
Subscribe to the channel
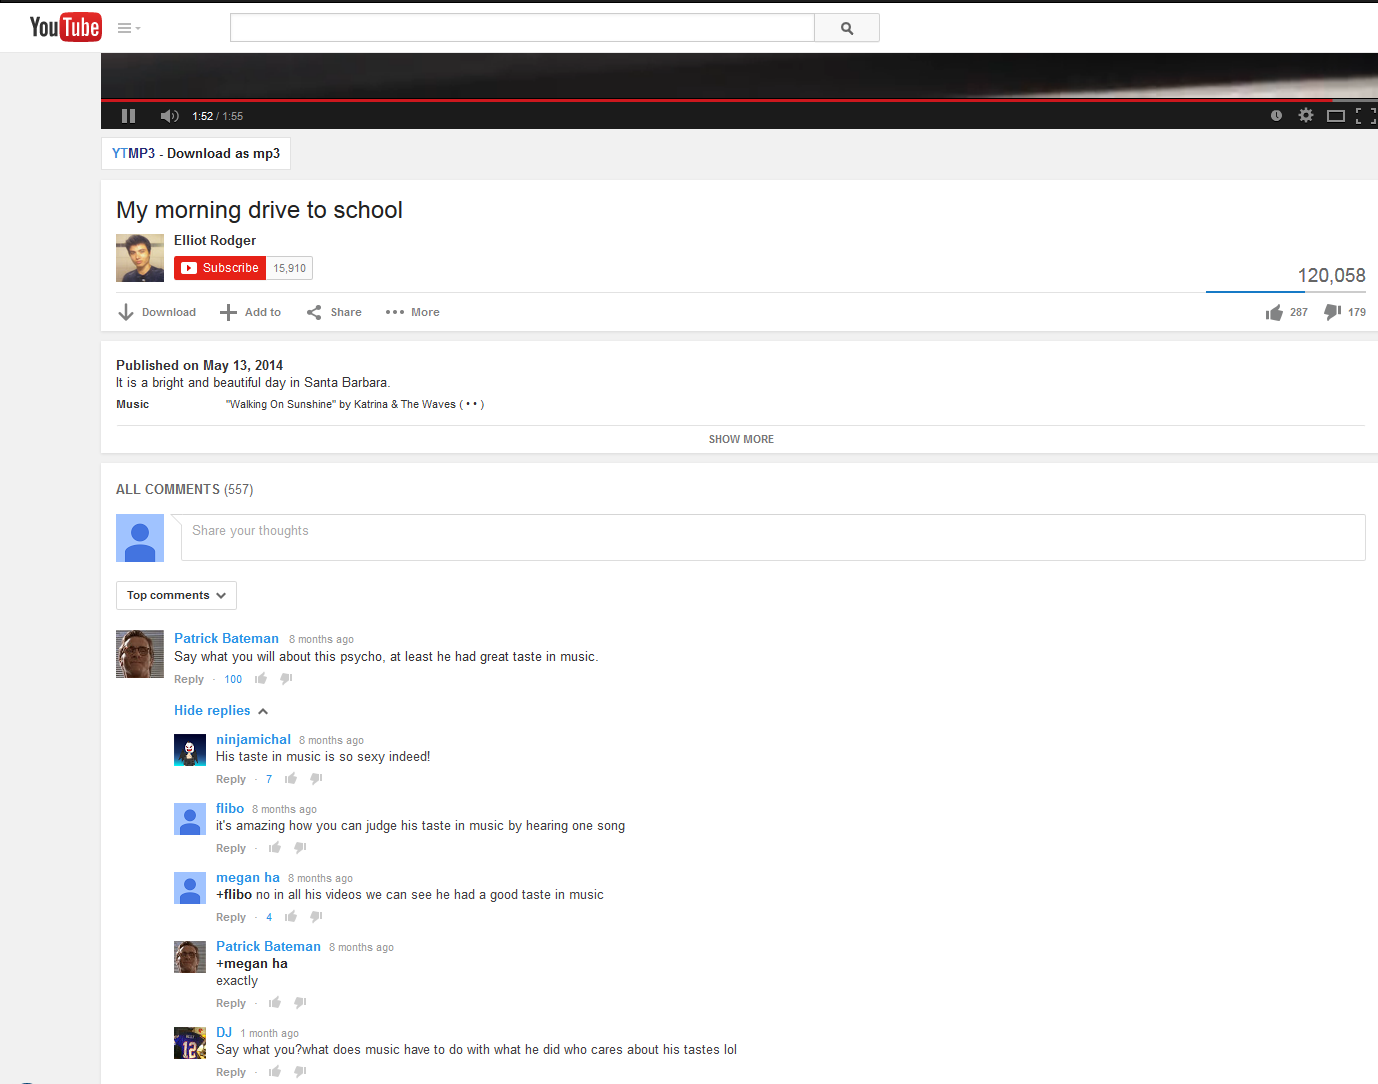(220, 268)
